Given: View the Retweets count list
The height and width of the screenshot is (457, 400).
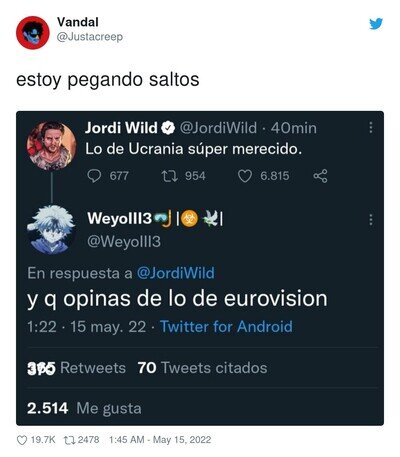Looking at the screenshot, I should [x=76, y=368].
